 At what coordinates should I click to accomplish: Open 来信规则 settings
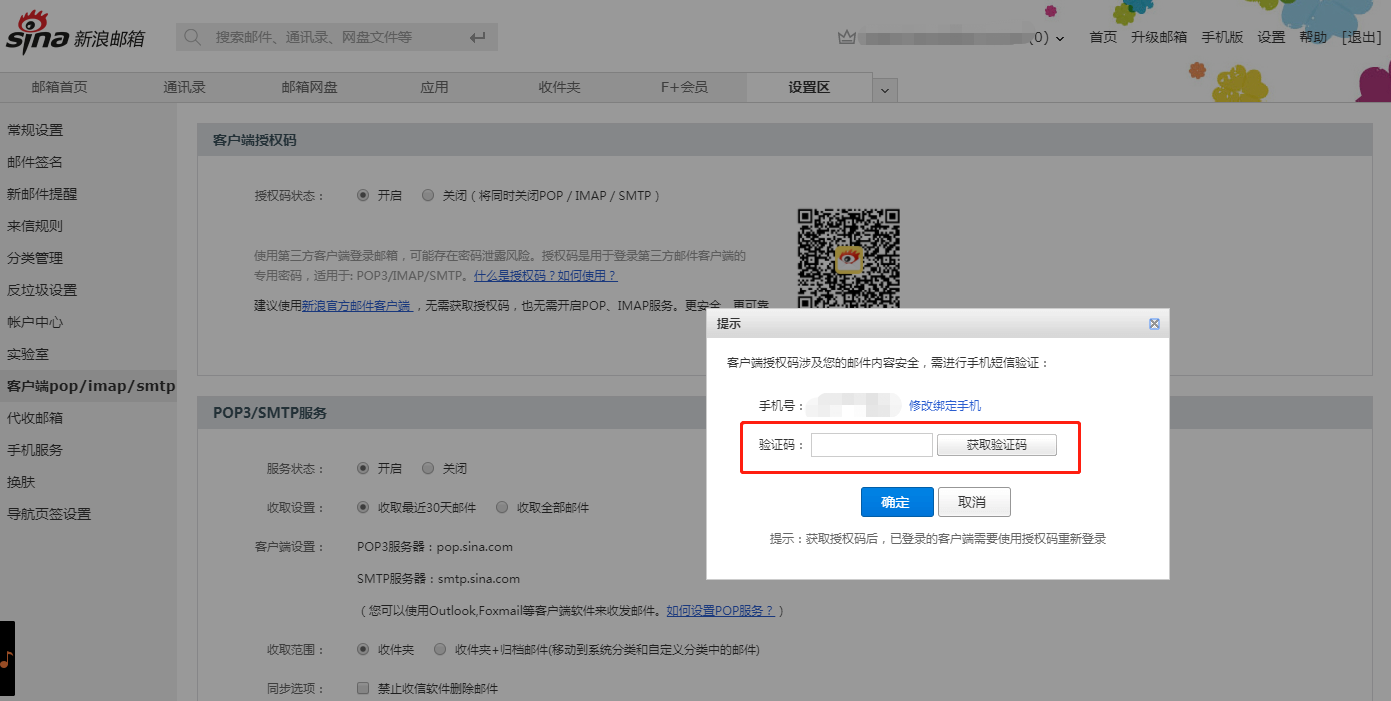[35, 226]
